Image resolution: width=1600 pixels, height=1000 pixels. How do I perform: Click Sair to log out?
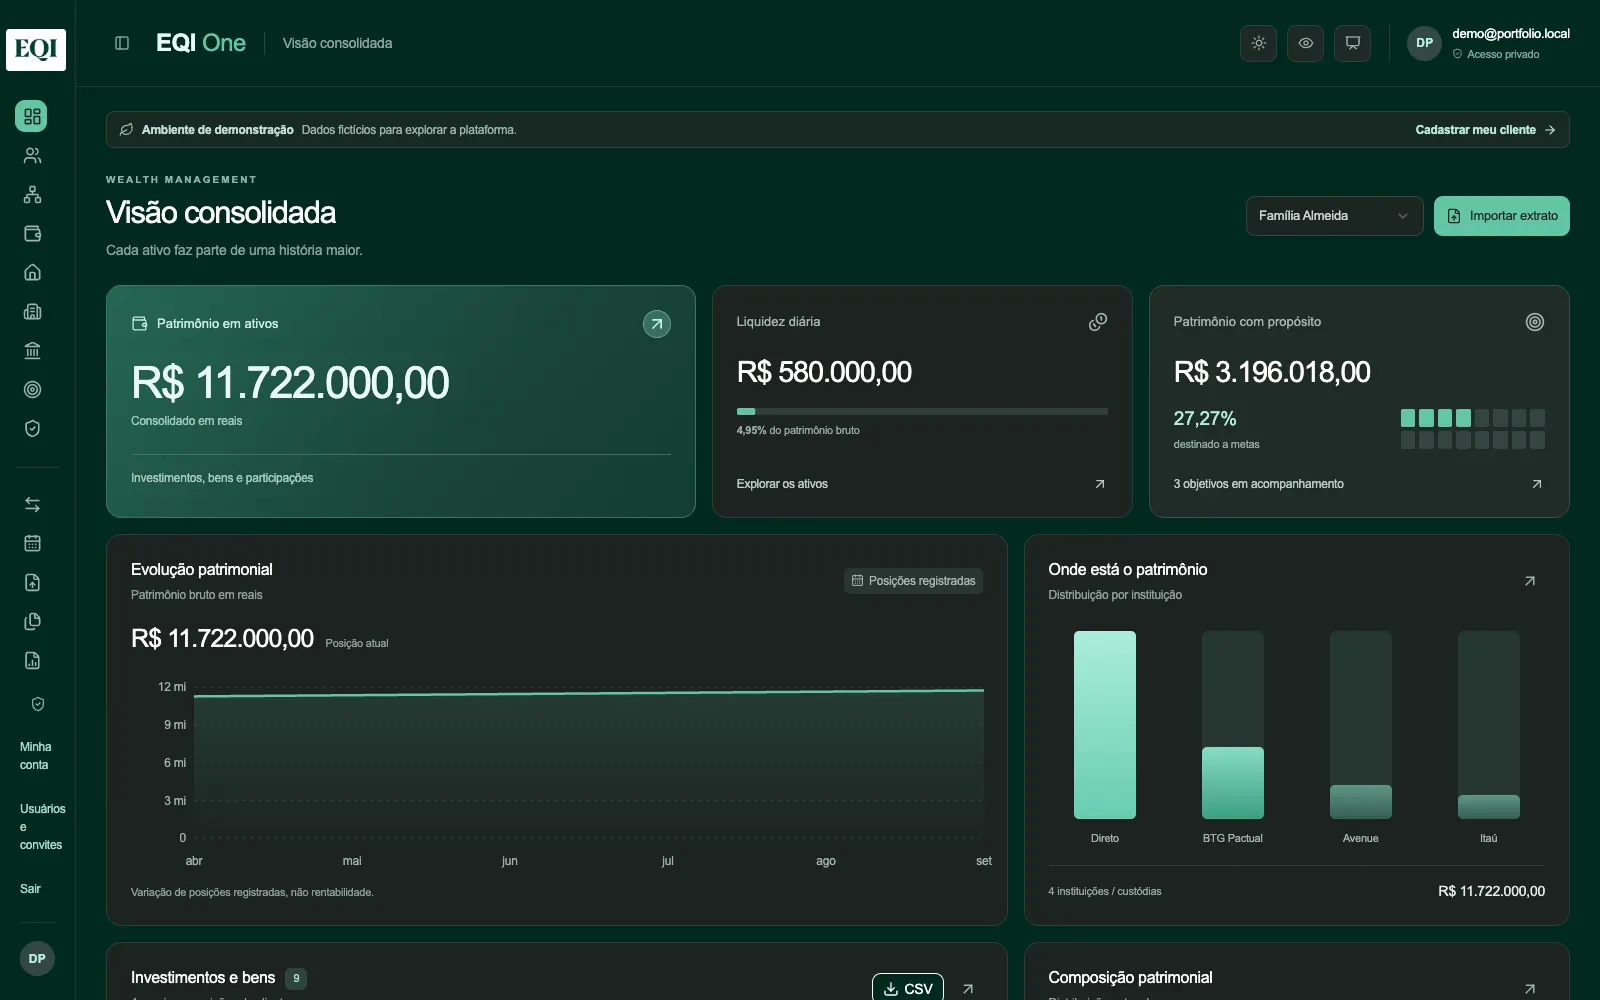(x=31, y=889)
